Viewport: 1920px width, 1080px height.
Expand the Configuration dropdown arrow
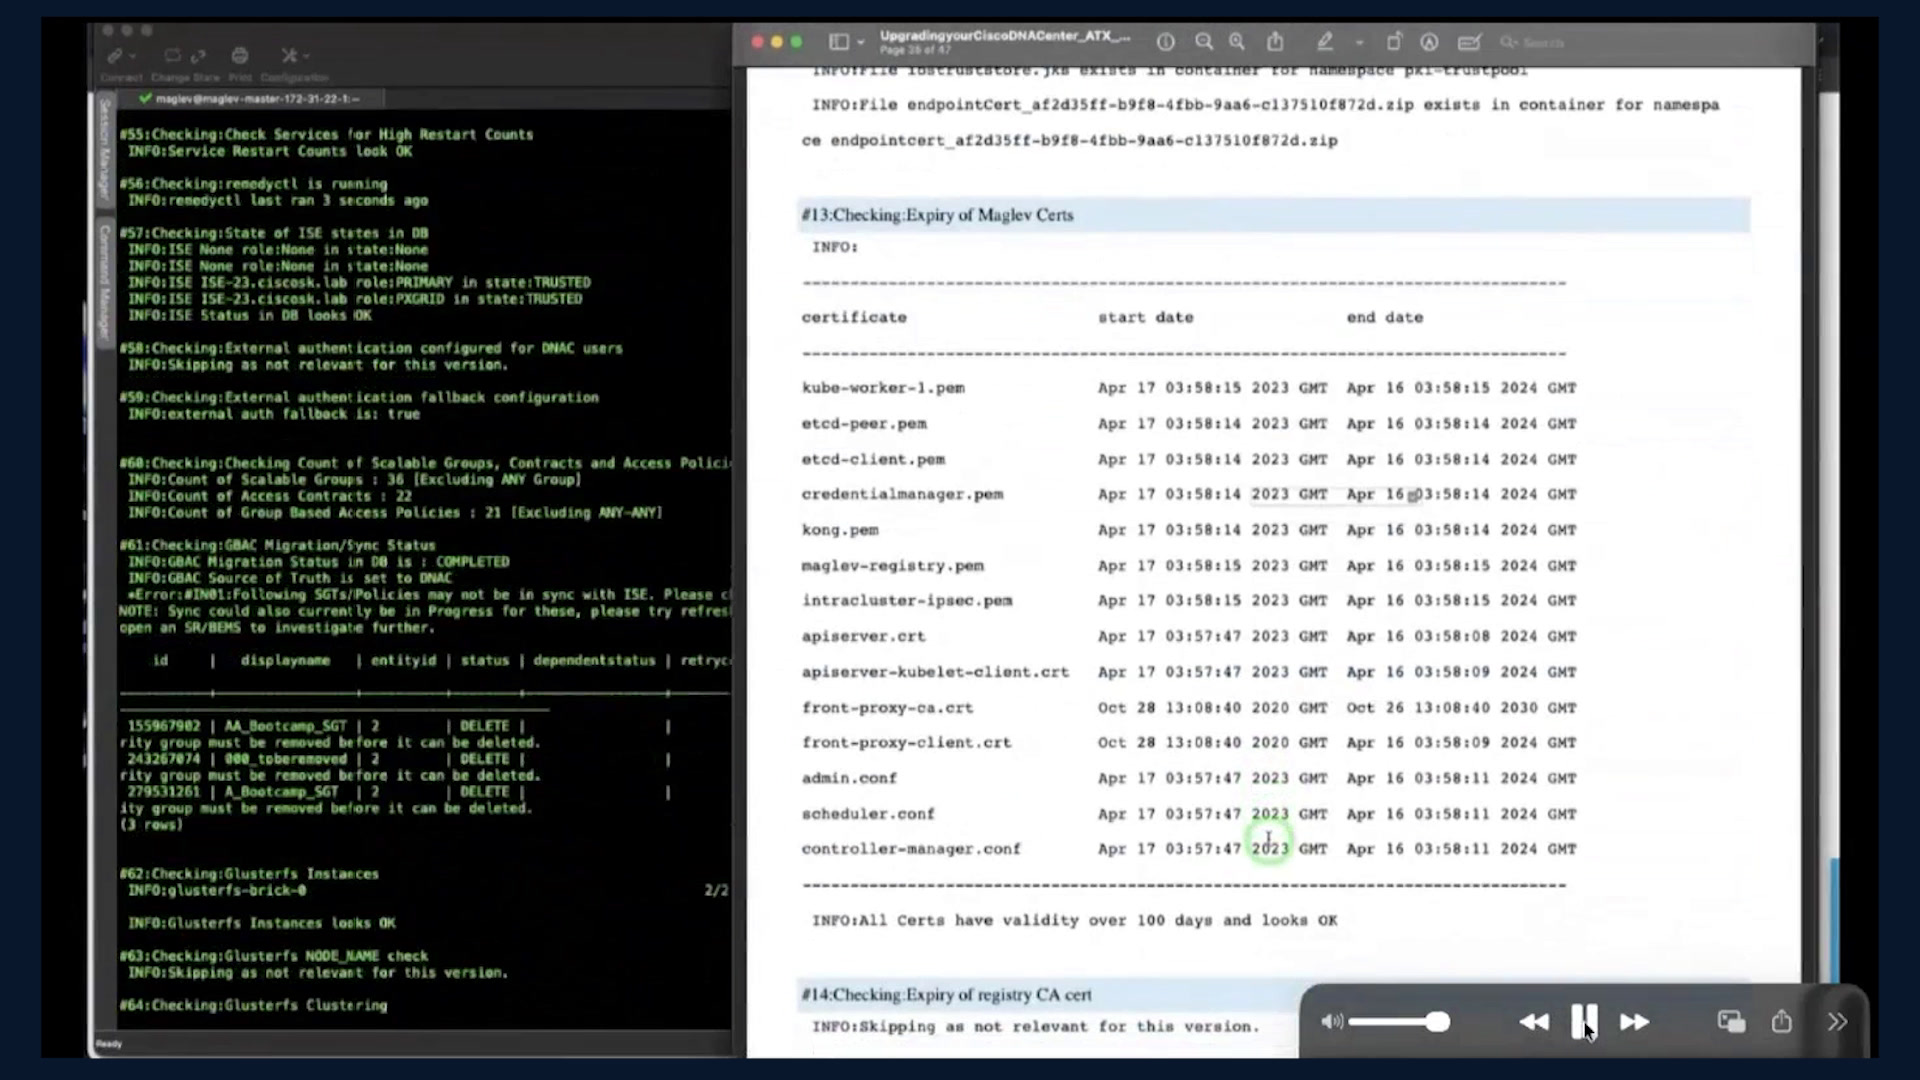(x=306, y=56)
